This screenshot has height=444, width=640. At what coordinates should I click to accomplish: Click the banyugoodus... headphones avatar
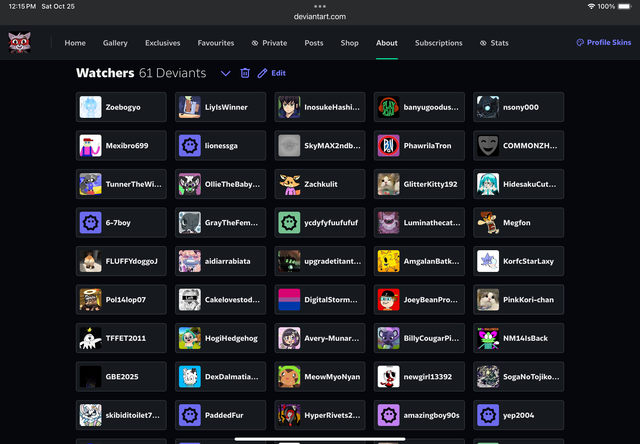[x=389, y=107]
